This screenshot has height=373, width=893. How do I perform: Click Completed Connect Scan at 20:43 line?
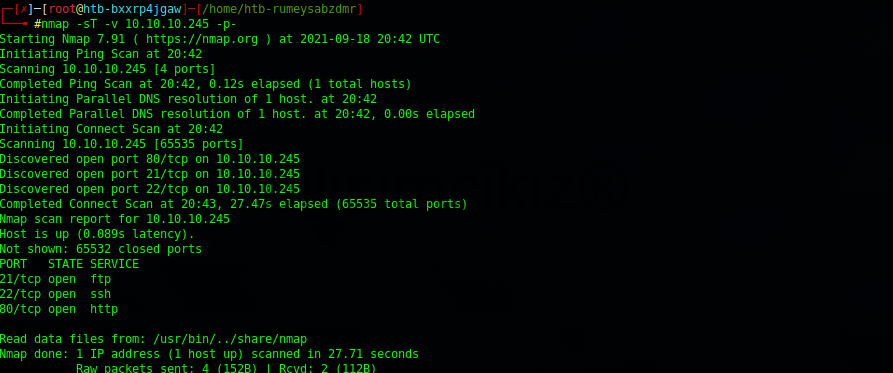[234, 204]
